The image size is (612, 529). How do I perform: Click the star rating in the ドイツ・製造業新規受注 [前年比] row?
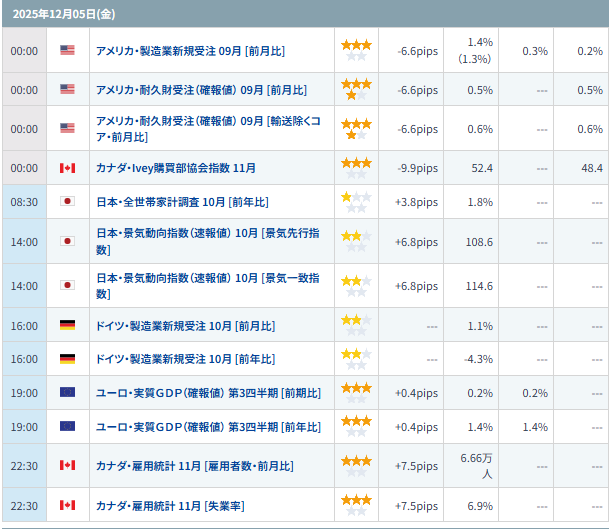pos(356,358)
